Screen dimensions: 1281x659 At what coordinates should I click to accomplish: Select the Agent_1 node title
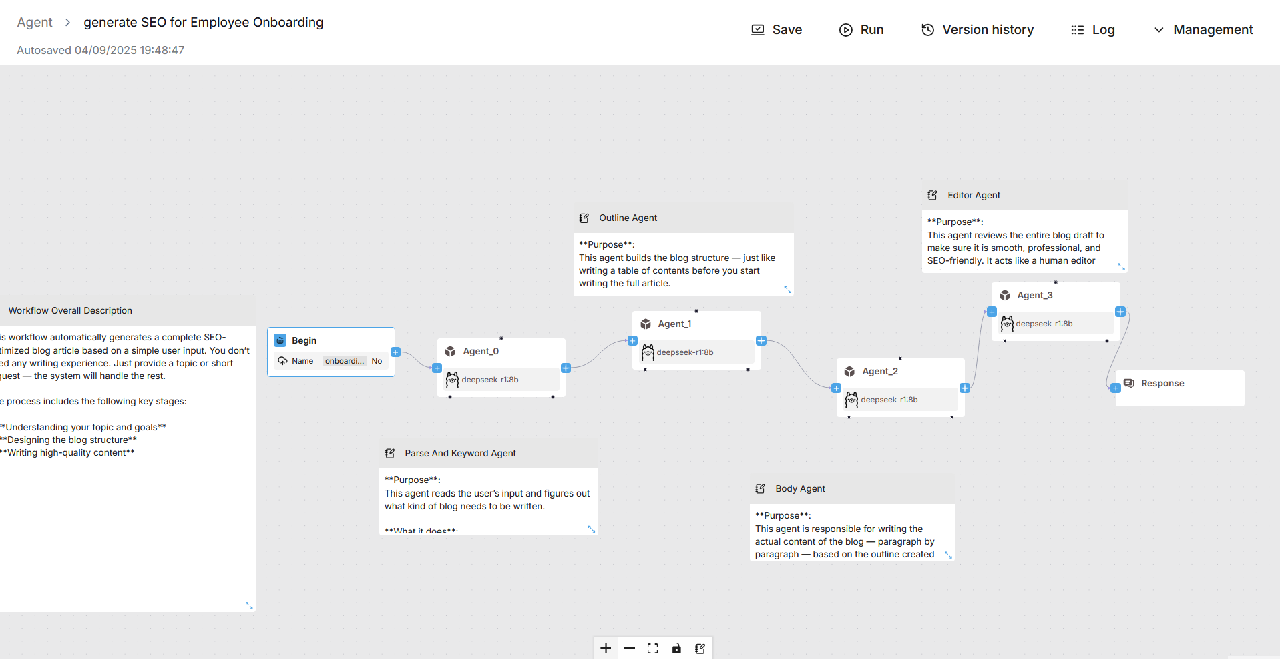674,324
